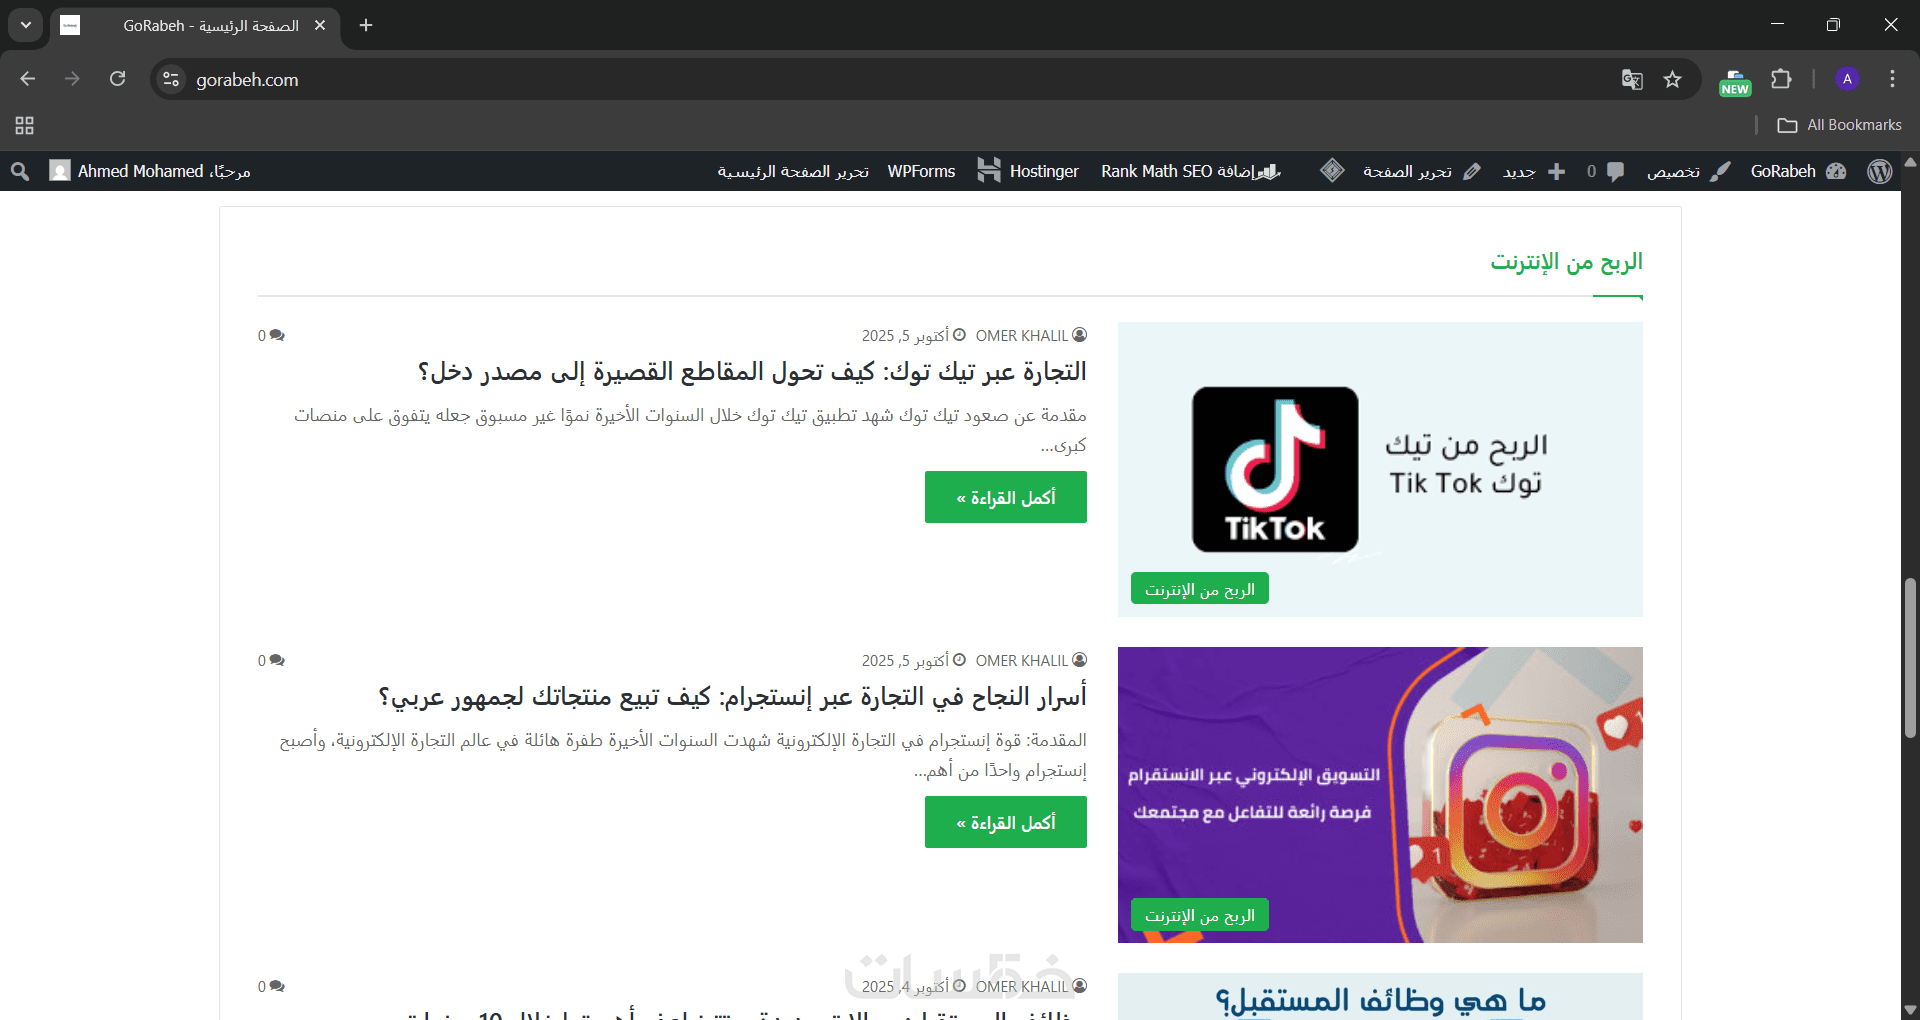The width and height of the screenshot is (1920, 1020).
Task: Open the Chrome tab search dropdown
Action: coord(26,25)
